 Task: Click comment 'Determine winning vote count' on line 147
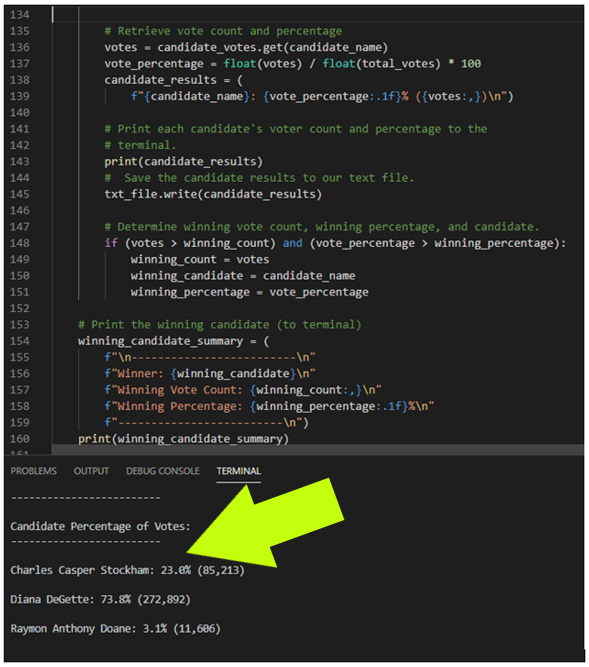[x=322, y=227]
